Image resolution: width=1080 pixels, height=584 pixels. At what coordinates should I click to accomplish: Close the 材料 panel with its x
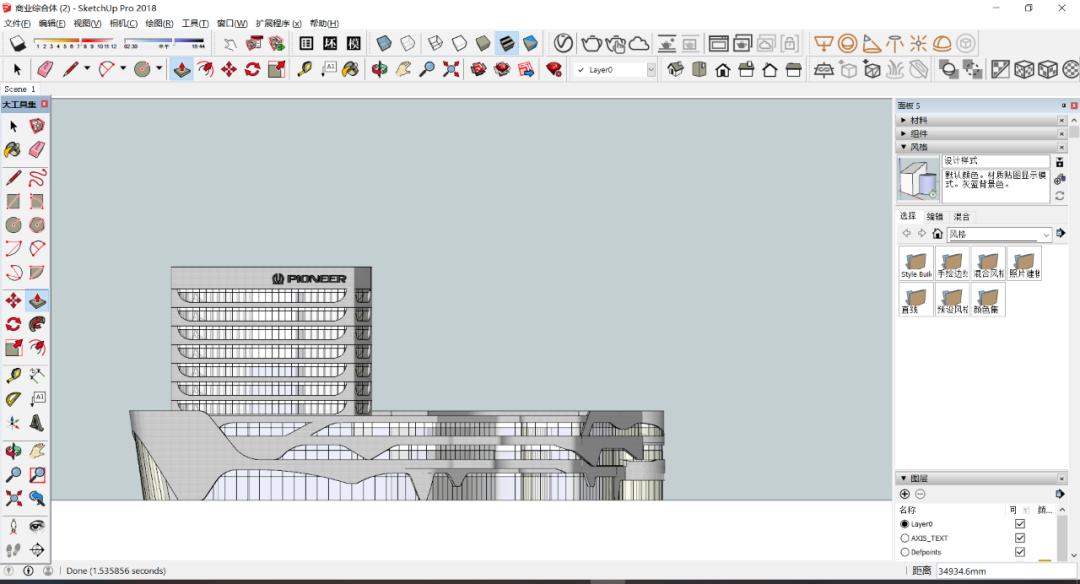pyautogui.click(x=1061, y=120)
